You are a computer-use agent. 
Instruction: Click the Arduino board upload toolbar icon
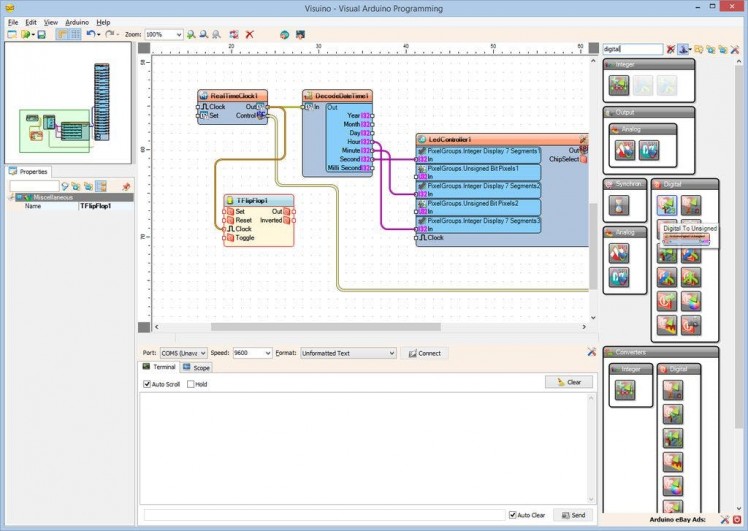(300, 34)
